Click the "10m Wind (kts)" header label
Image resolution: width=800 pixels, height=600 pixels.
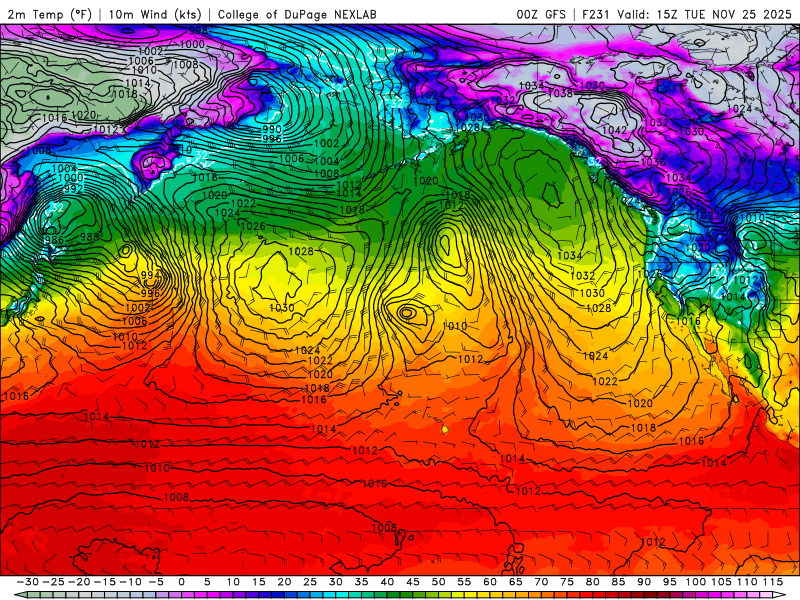[x=155, y=14]
